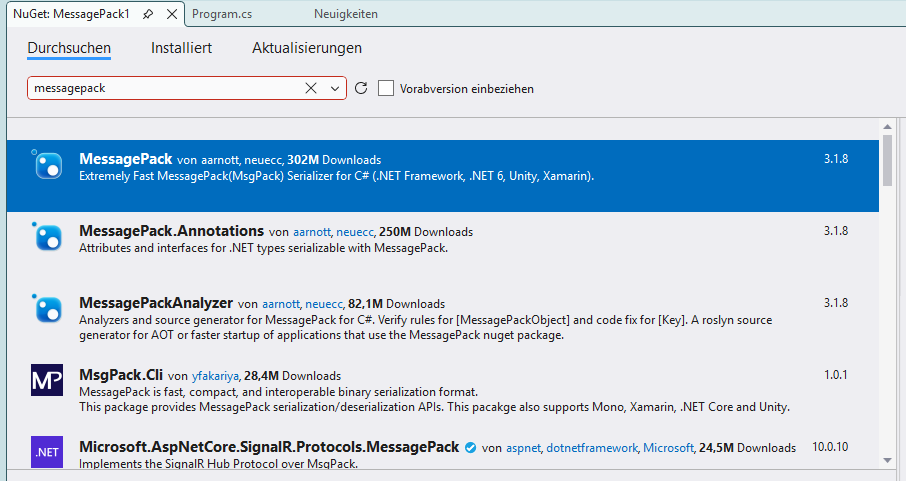Click the 24,5M Downloads text
906x481 pixels.
(747, 448)
